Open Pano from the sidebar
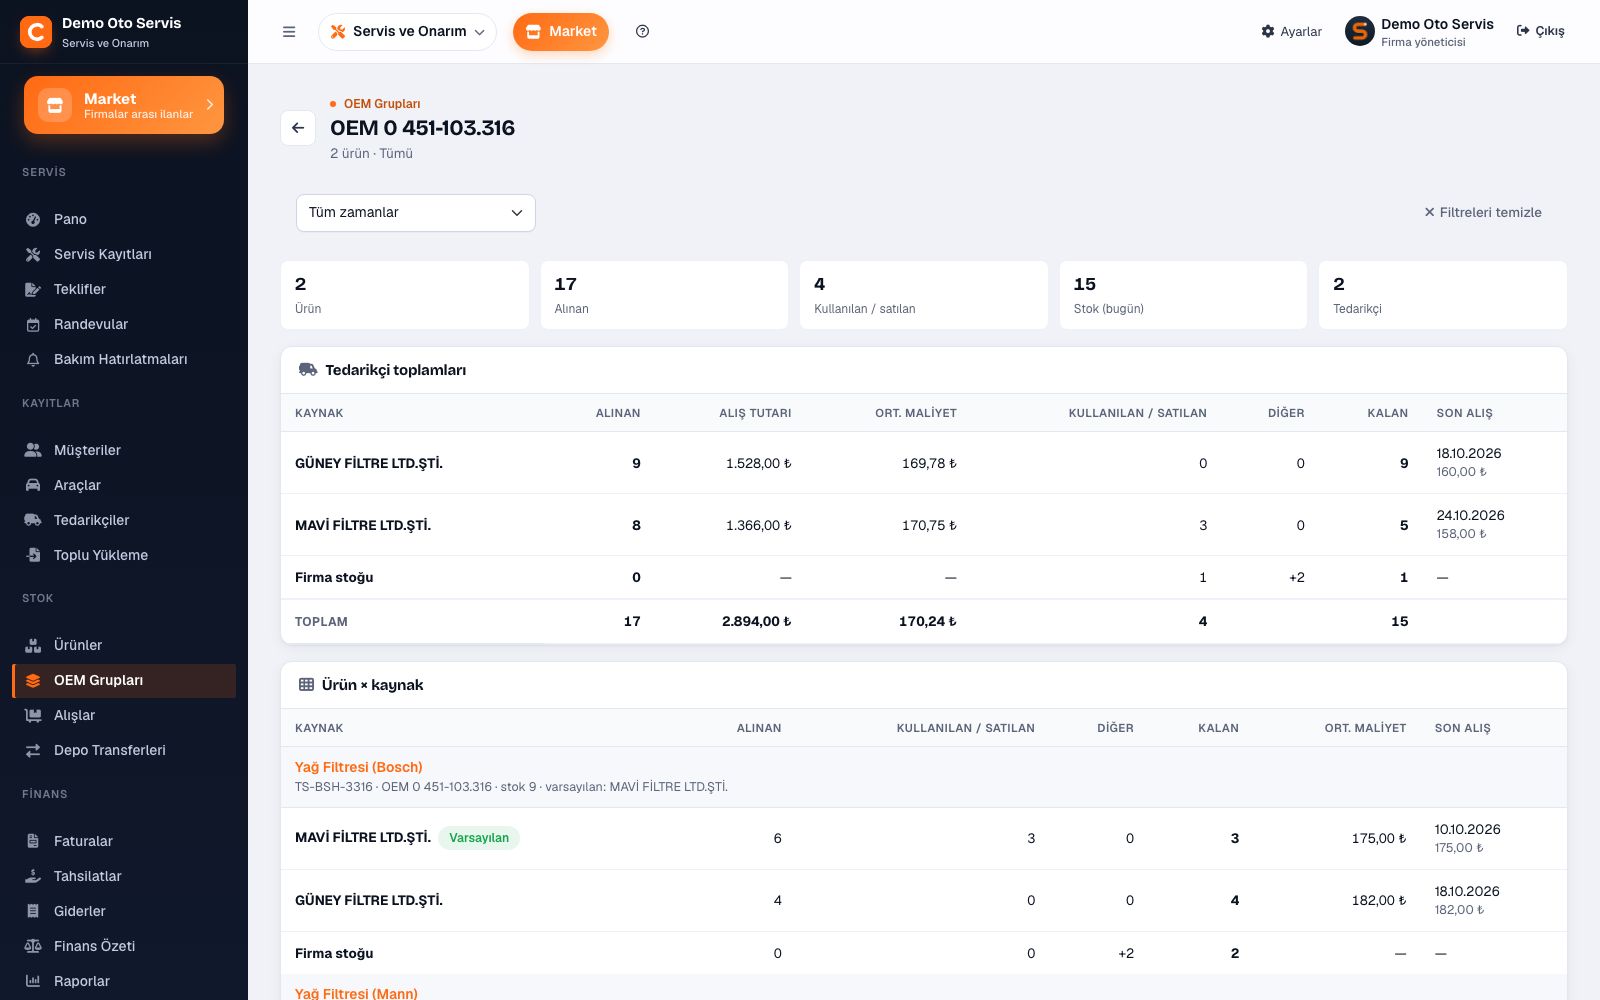Screen dimensions: 1600x1000 [x=124, y=219]
